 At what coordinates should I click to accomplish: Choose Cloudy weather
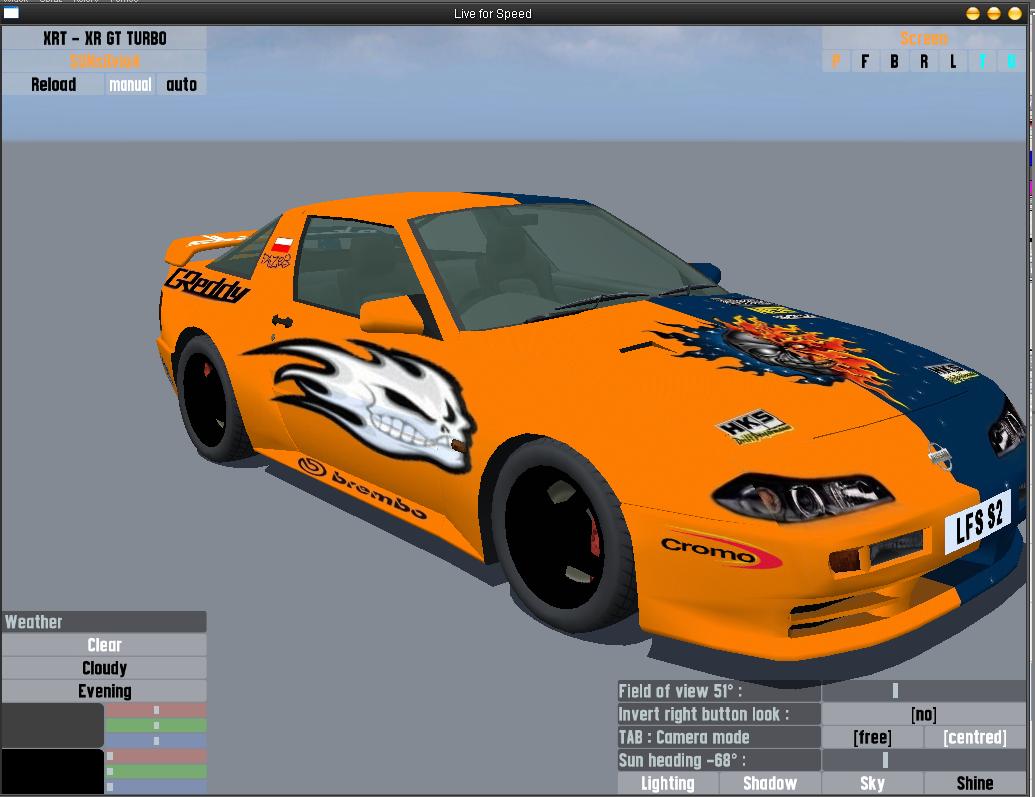104,668
